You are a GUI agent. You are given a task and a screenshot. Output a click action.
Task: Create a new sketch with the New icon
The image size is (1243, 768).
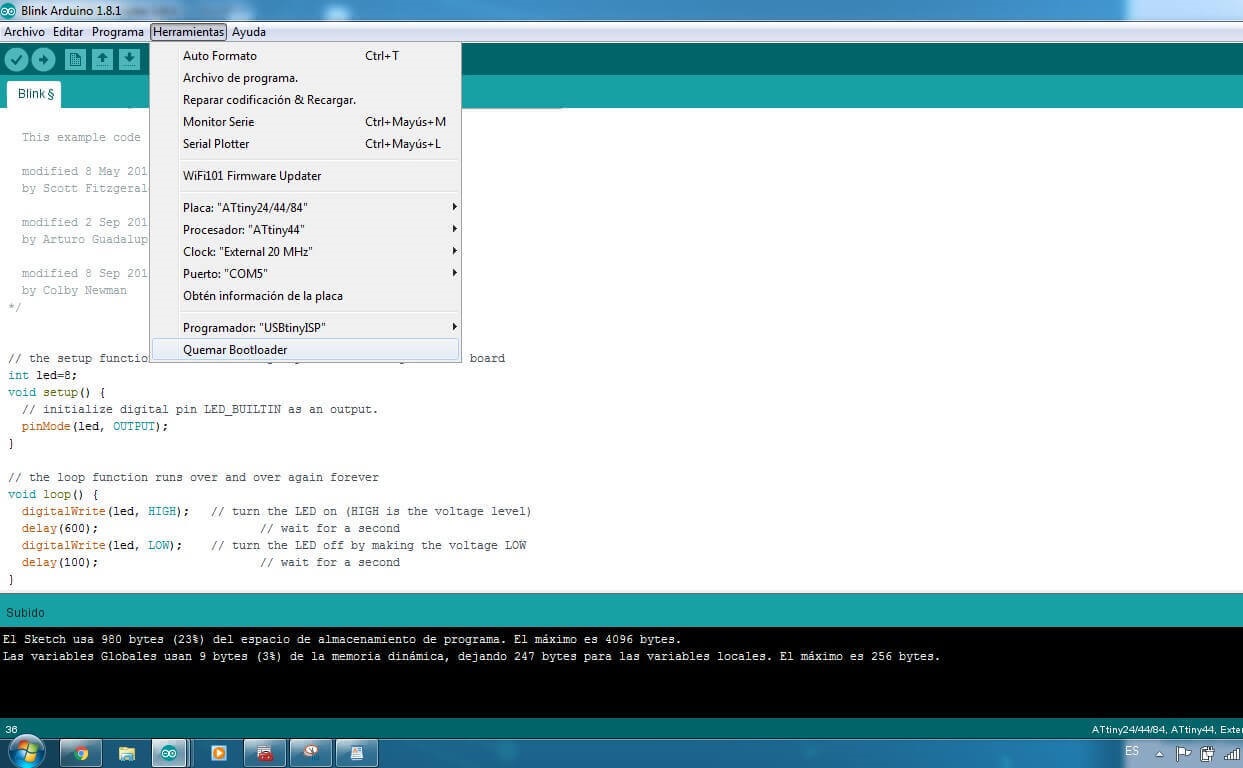(75, 59)
